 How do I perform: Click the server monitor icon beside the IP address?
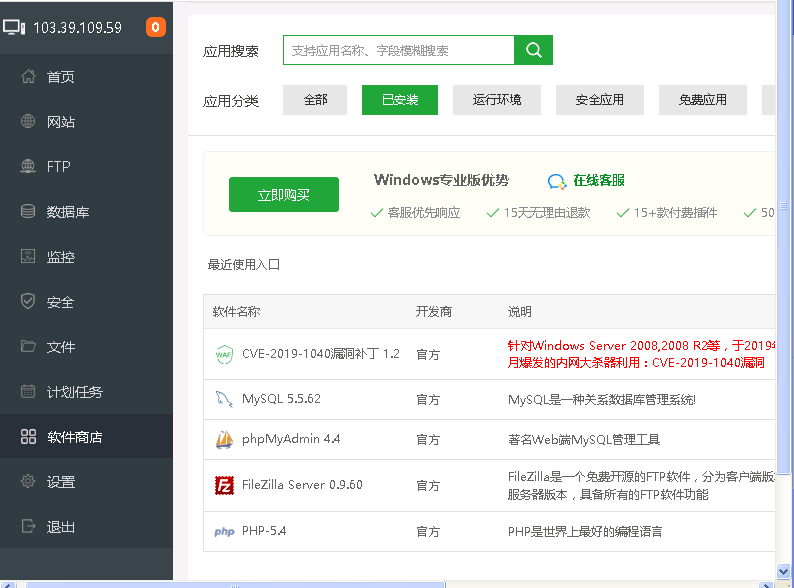tap(14, 27)
